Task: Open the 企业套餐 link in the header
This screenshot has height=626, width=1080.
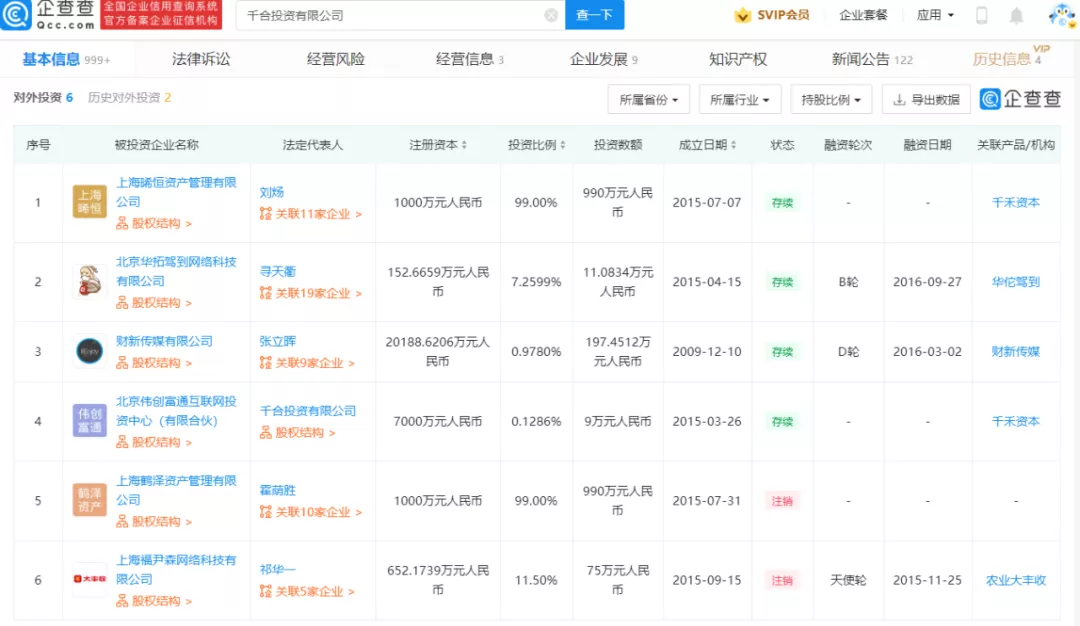Action: click(863, 15)
